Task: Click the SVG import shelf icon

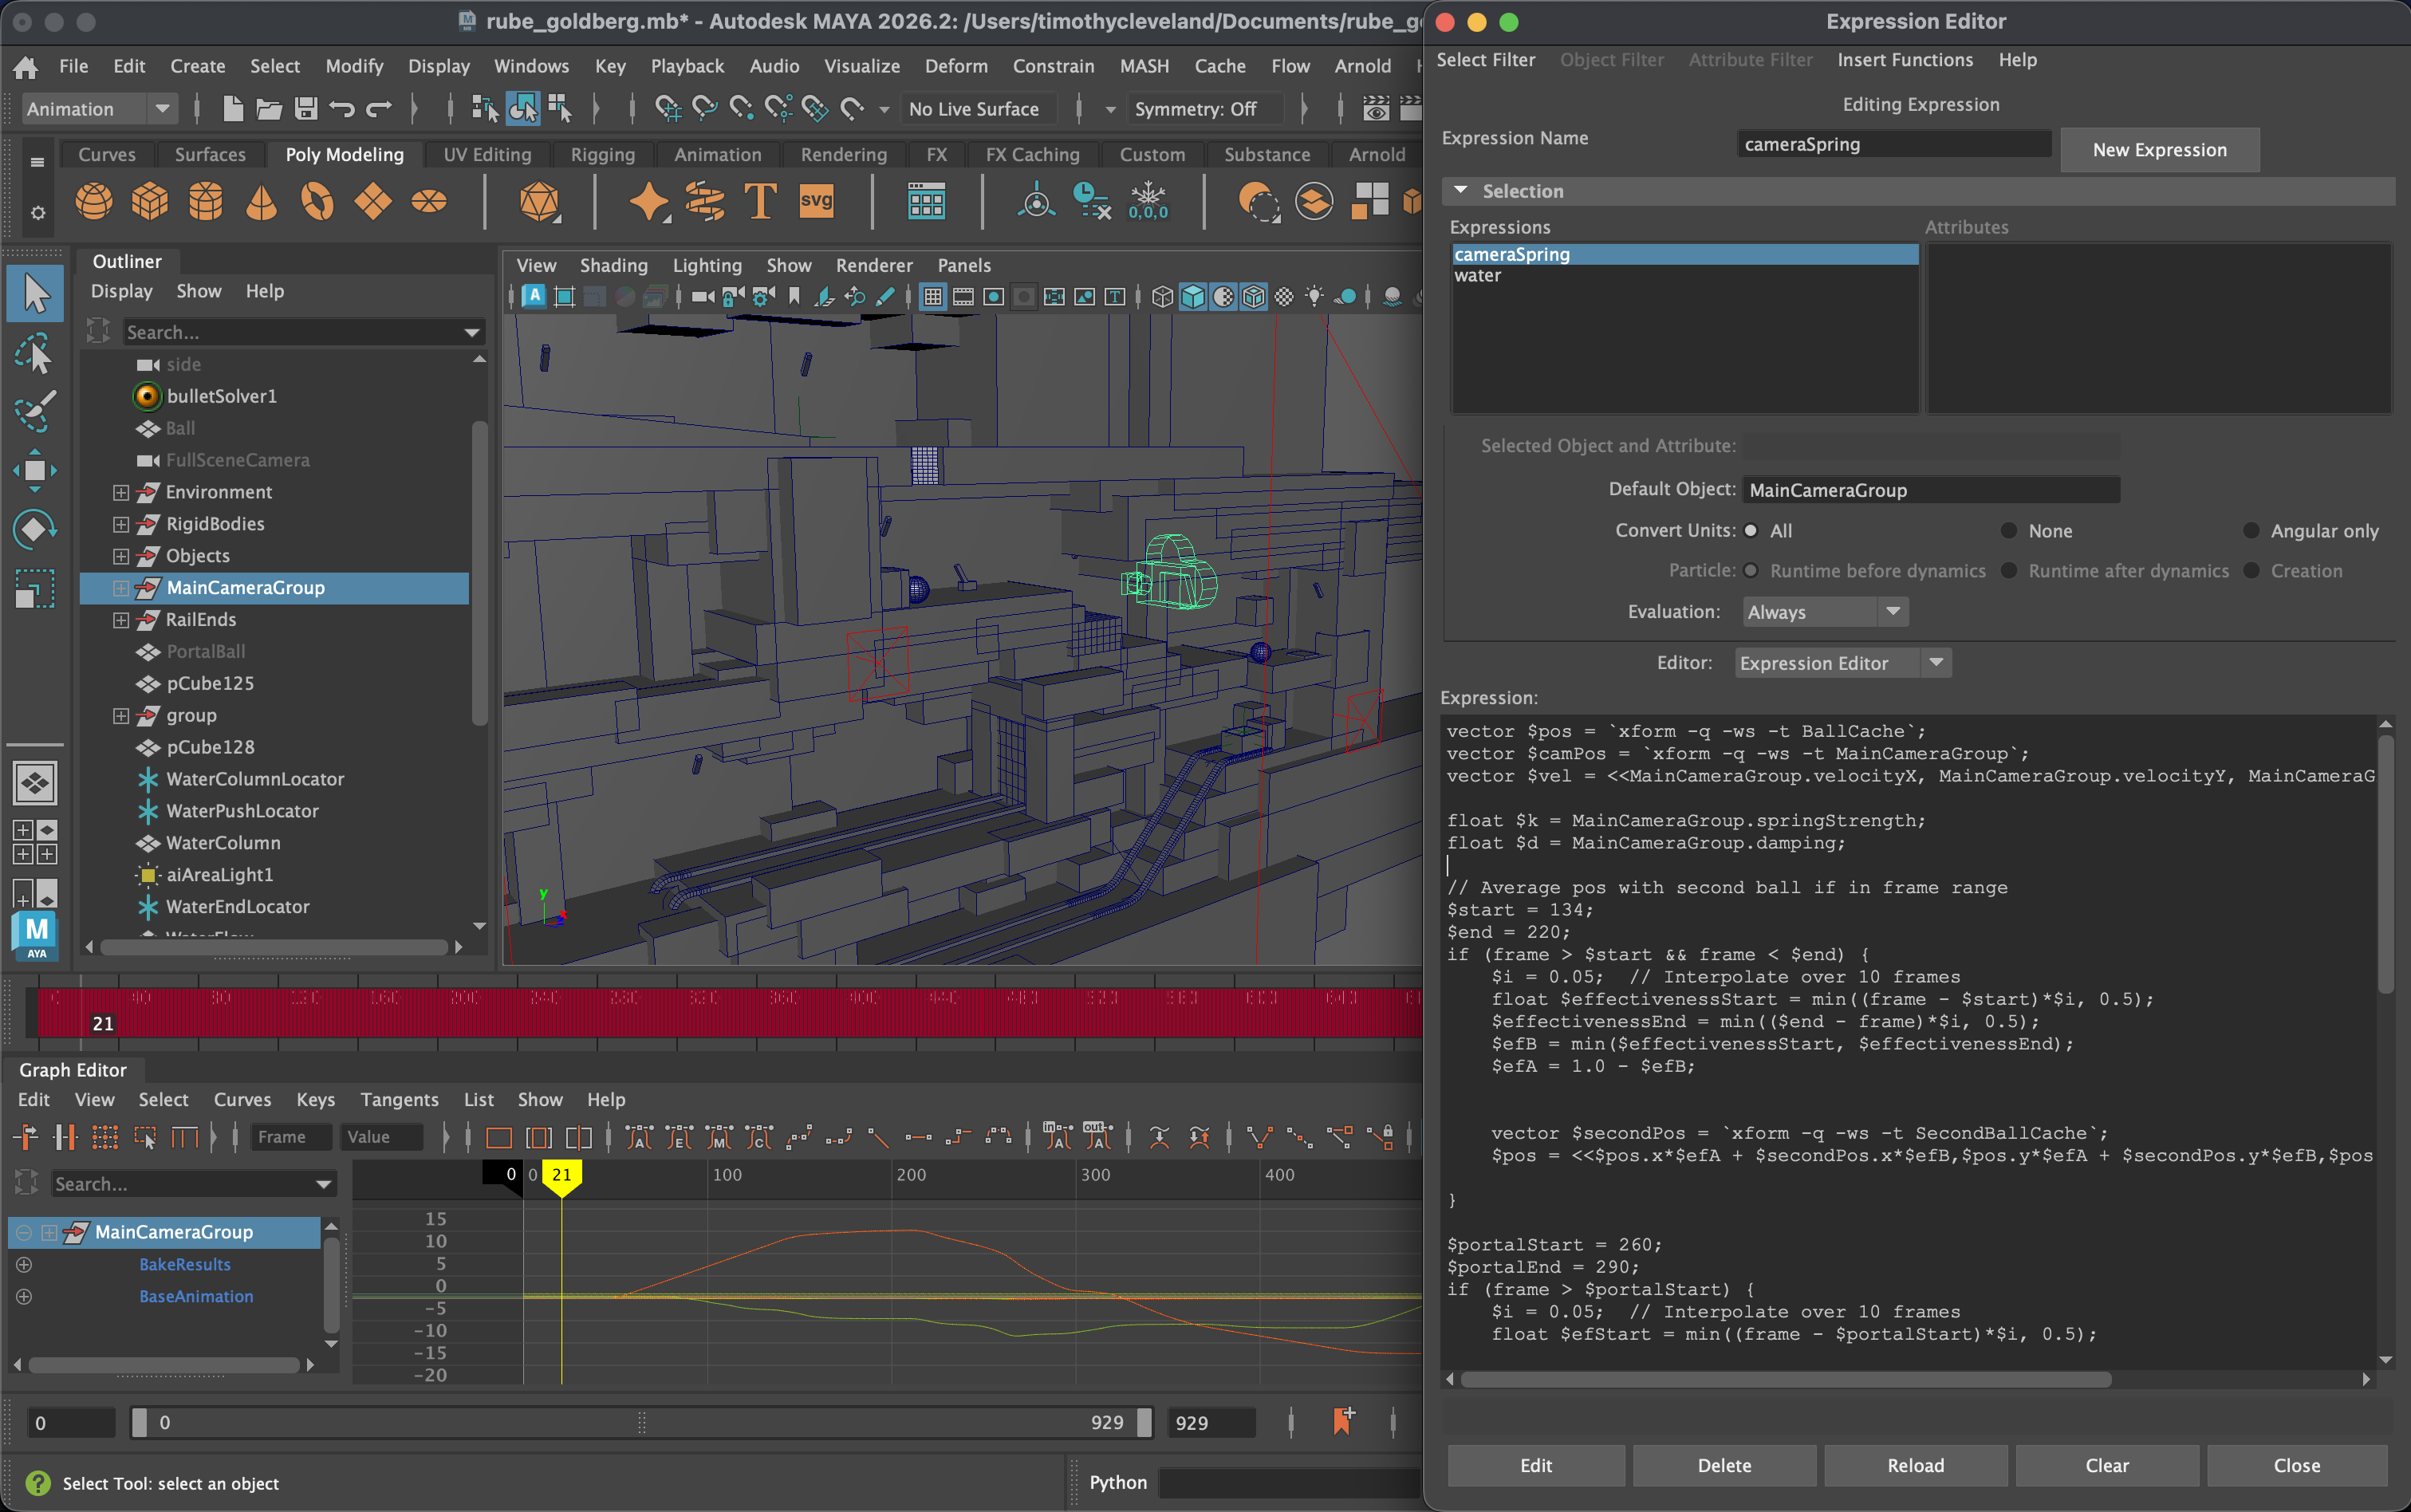Action: 816,202
